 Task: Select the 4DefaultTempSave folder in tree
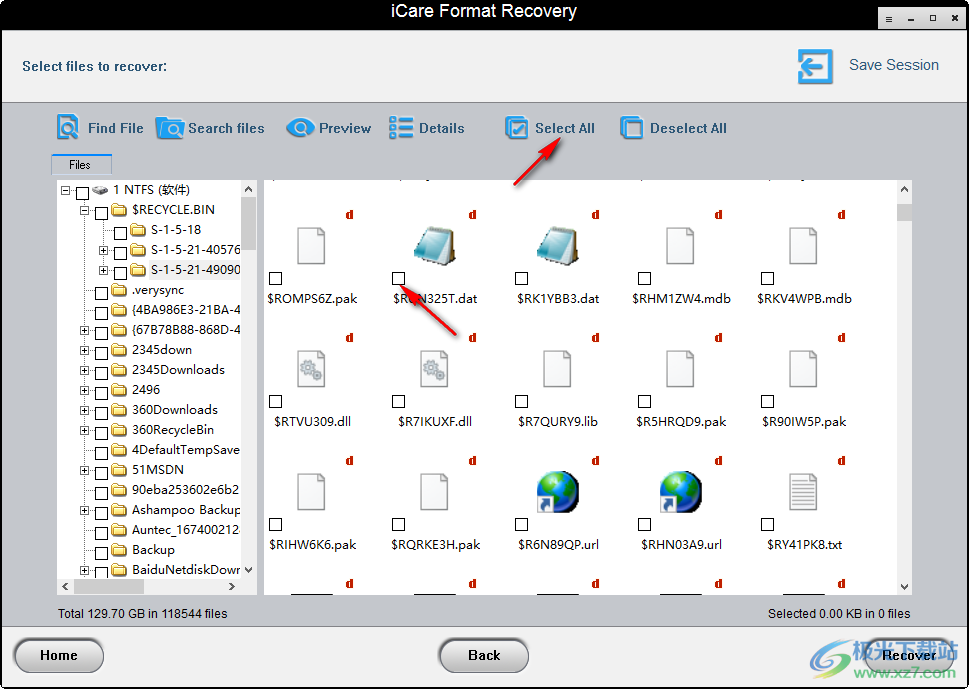point(185,450)
